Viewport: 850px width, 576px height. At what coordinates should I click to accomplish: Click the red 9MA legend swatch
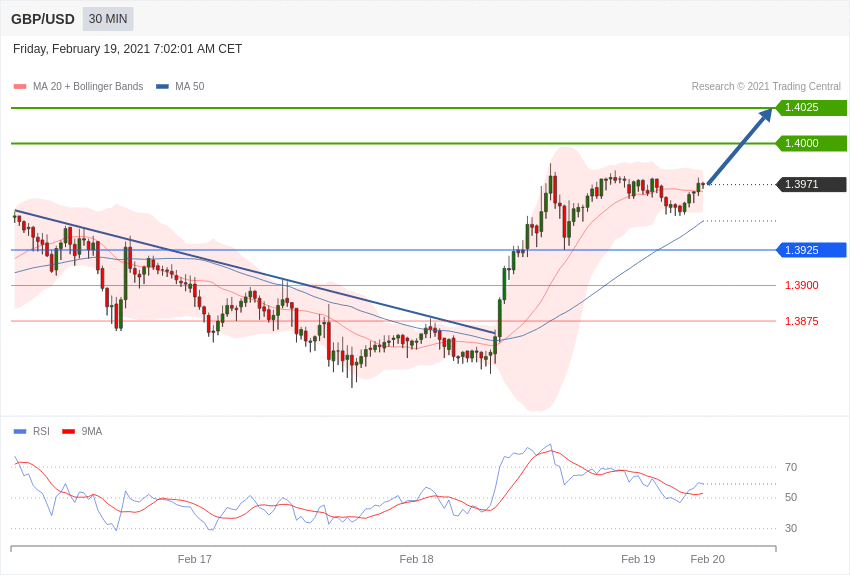pos(68,432)
